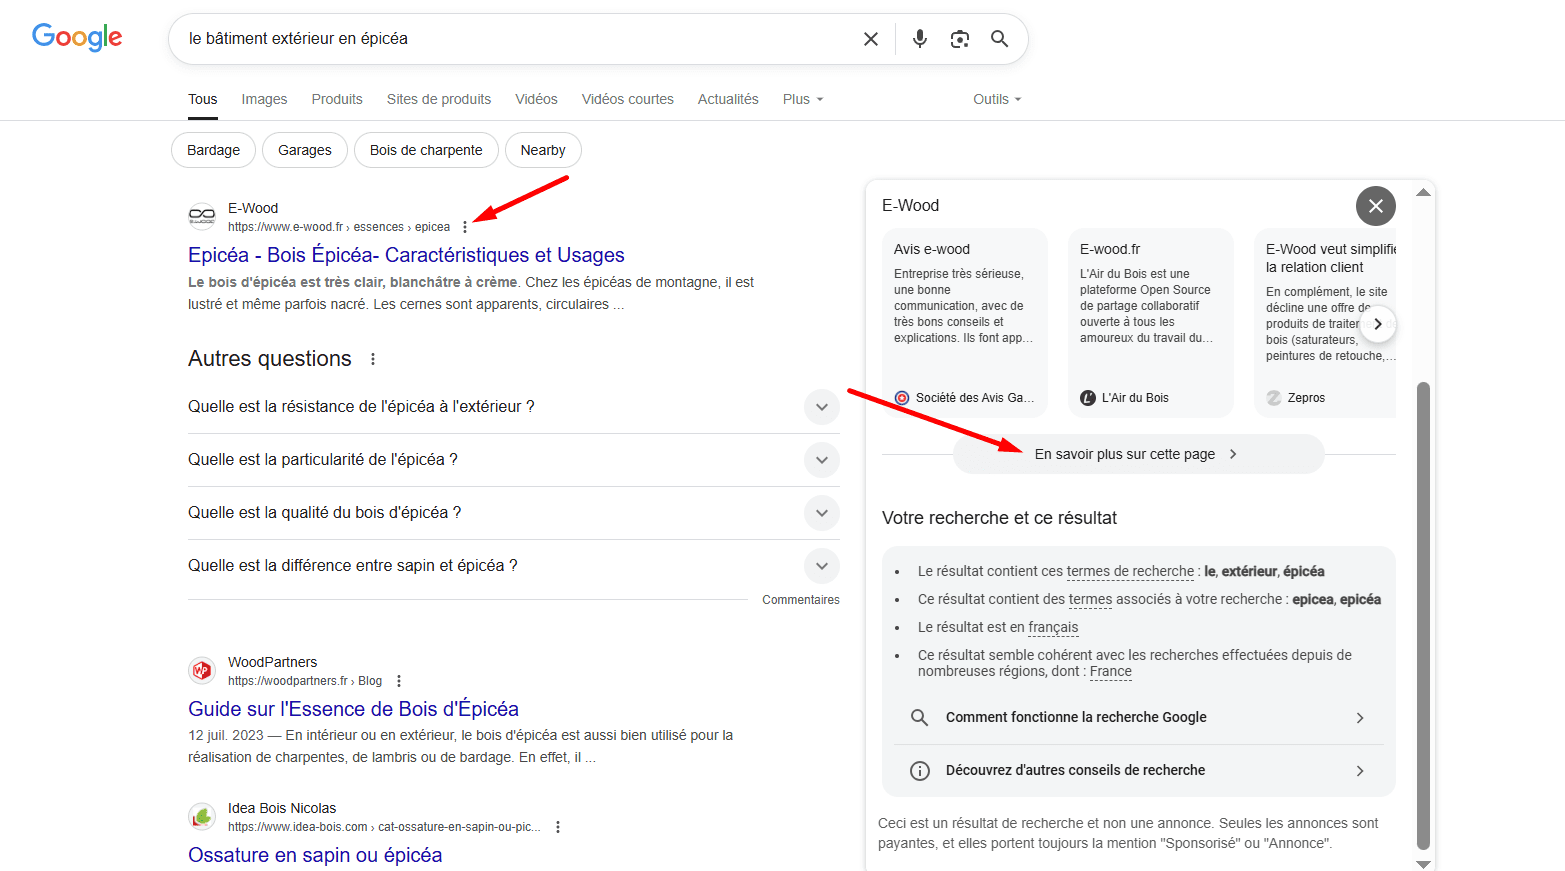Open the three-dot menu next to E-Wood URL

465,227
